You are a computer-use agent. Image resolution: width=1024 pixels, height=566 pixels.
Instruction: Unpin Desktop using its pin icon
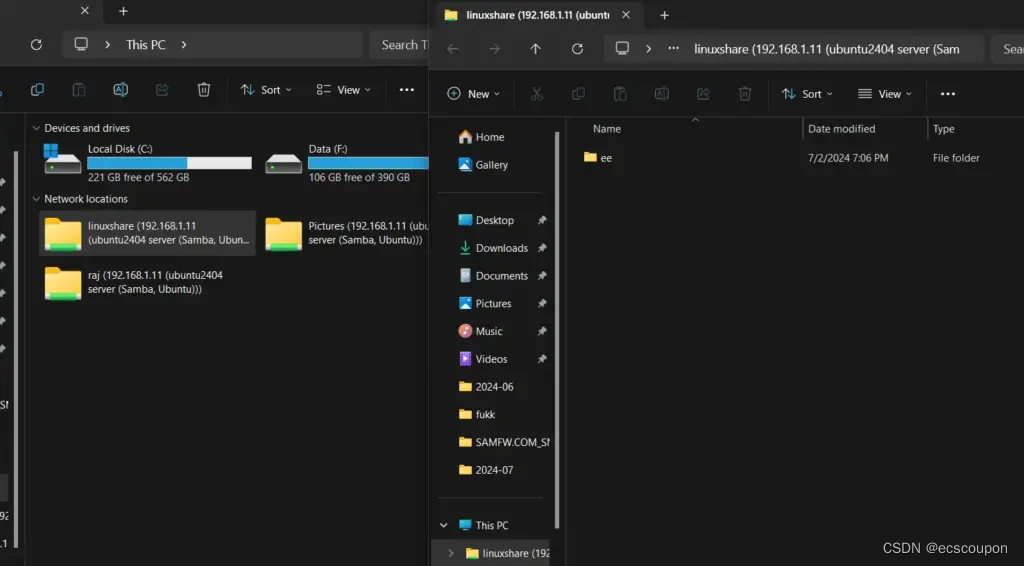pos(542,220)
